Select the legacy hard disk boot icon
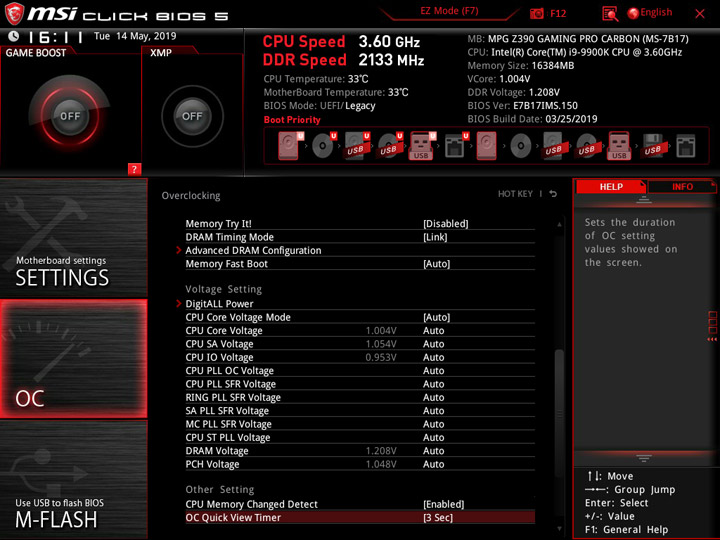Image resolution: width=720 pixels, height=540 pixels. (x=486, y=146)
